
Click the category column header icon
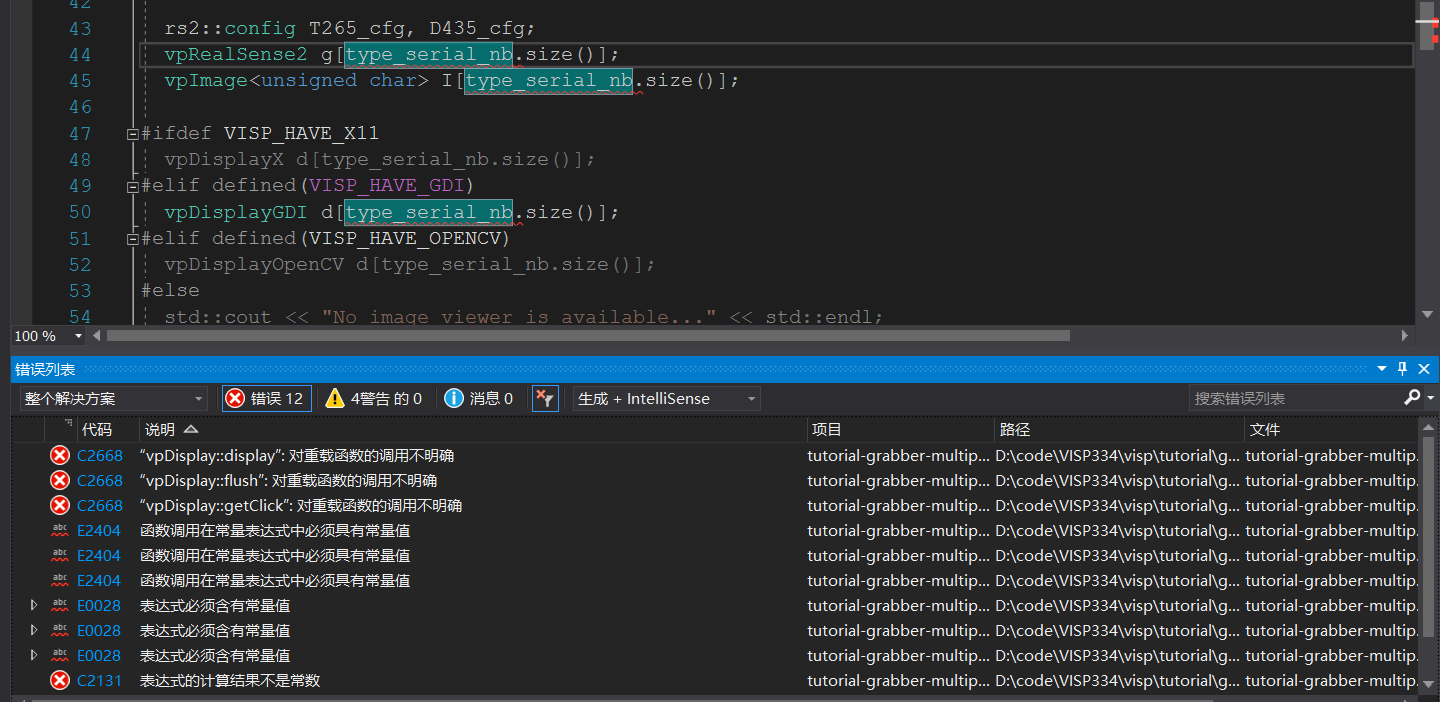point(67,424)
